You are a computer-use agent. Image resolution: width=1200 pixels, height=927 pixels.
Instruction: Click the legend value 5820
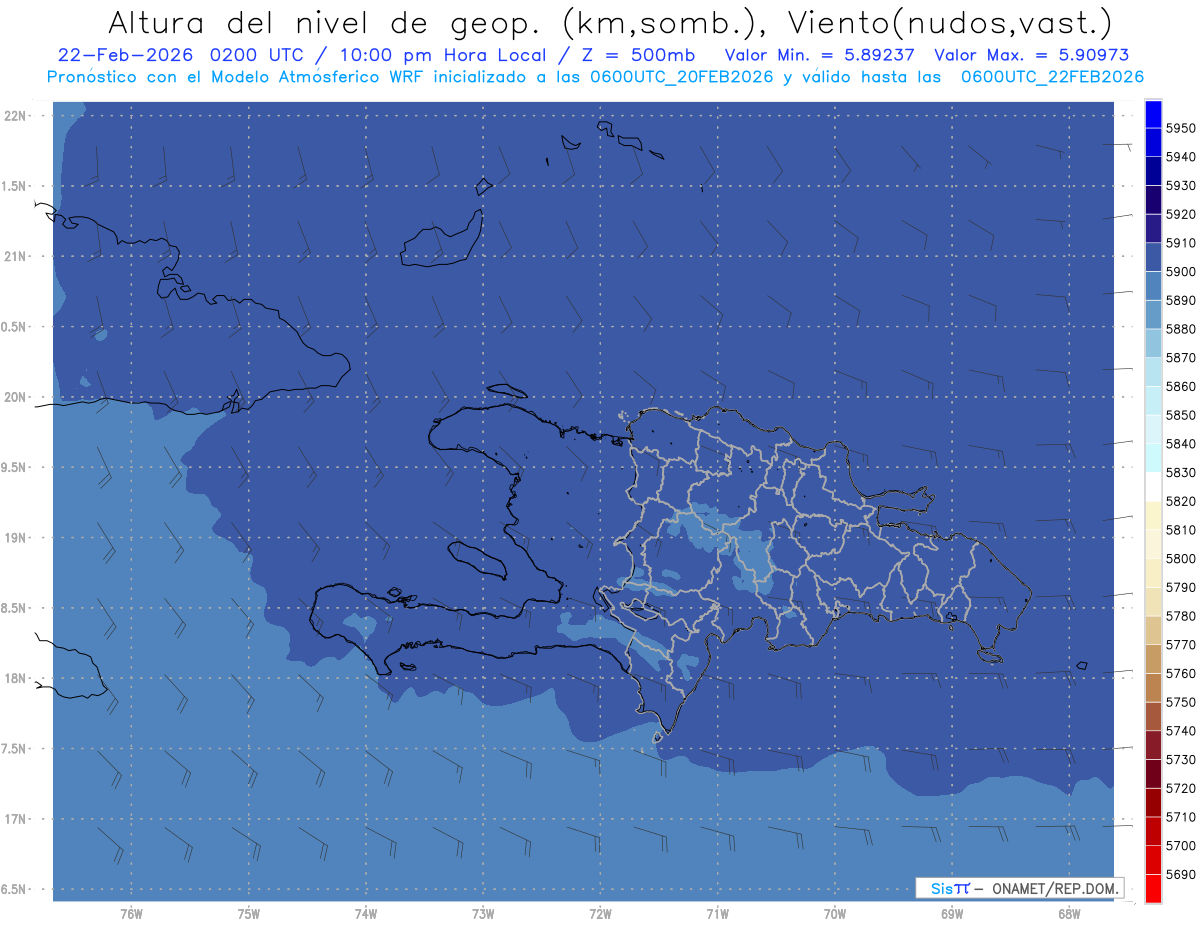[1181, 501]
